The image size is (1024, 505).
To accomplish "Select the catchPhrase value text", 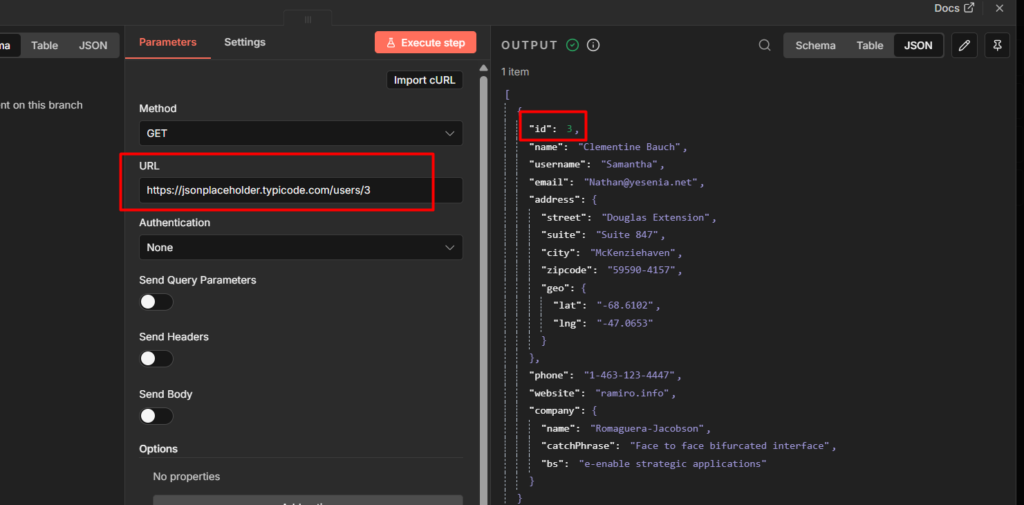I will [731, 446].
